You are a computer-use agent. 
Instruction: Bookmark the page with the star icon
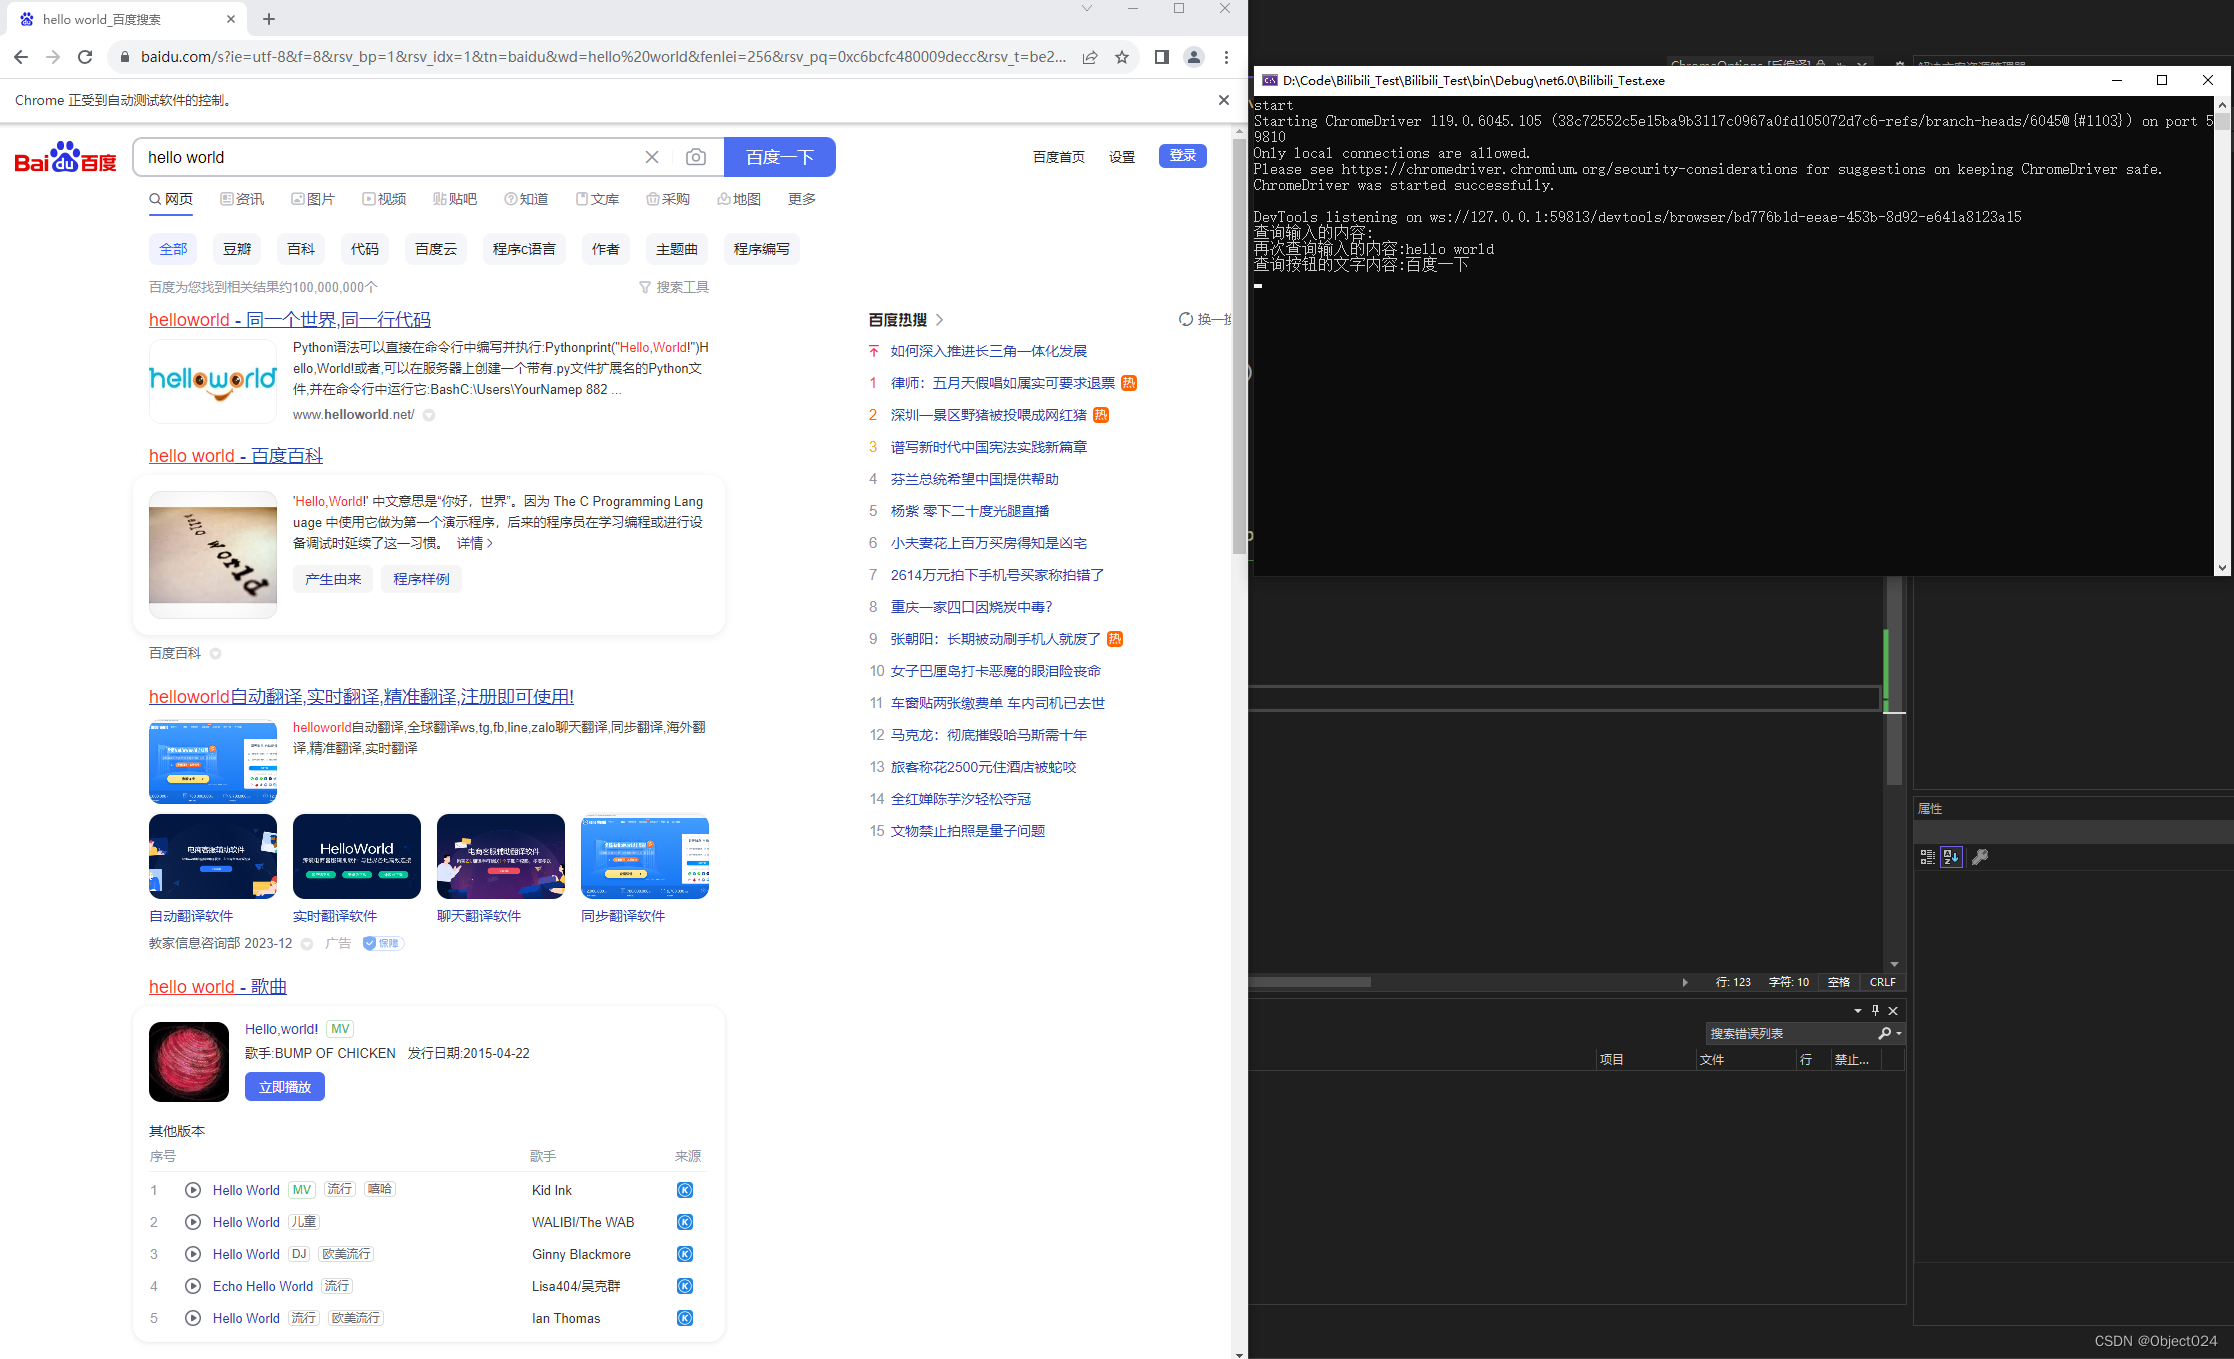pyautogui.click(x=1122, y=57)
